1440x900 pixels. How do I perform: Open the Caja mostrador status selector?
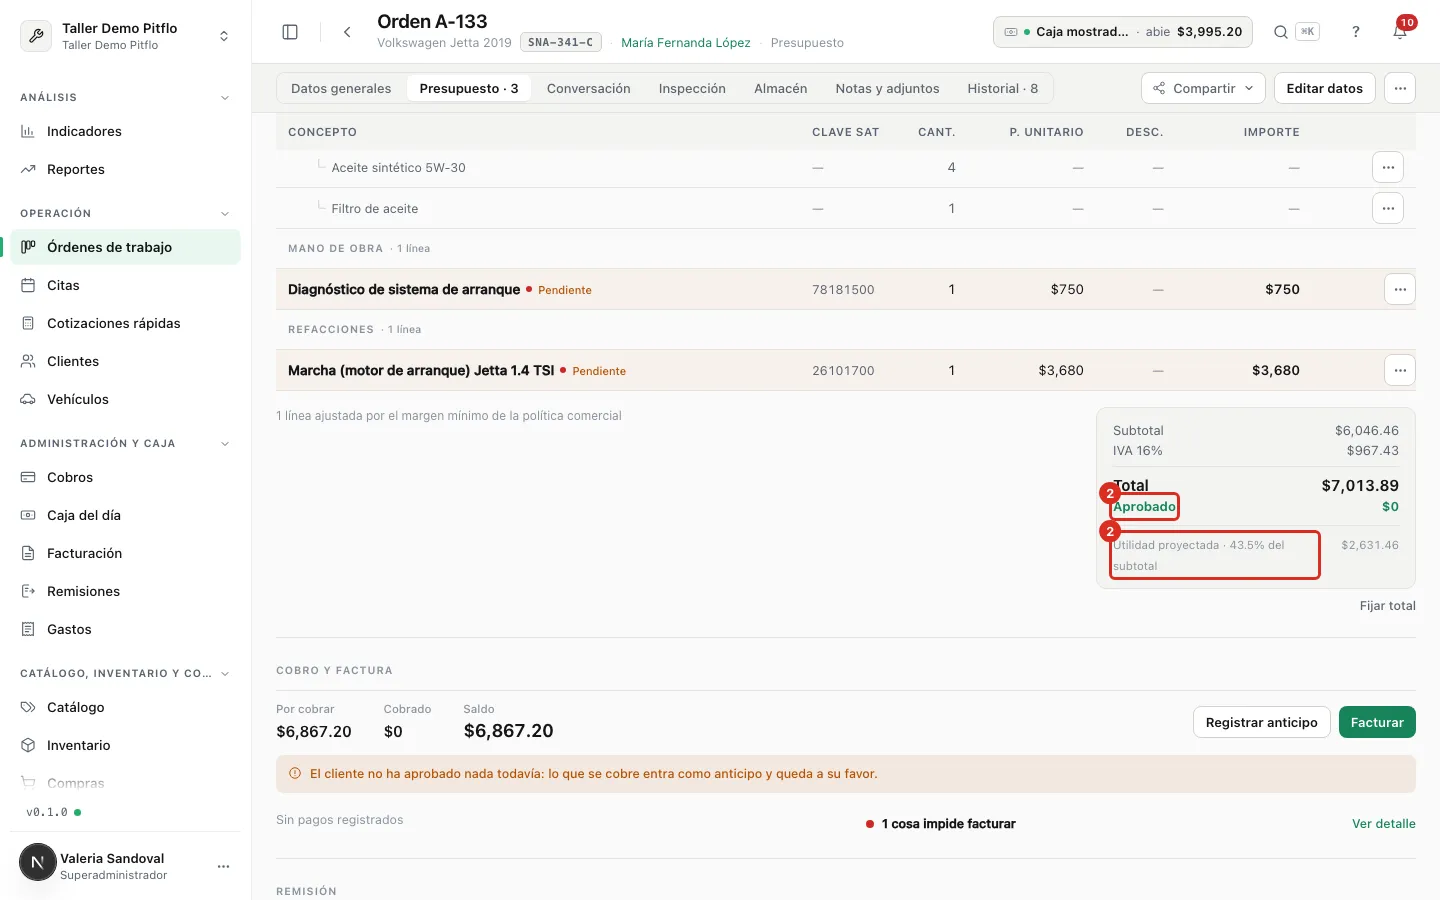point(1123,32)
